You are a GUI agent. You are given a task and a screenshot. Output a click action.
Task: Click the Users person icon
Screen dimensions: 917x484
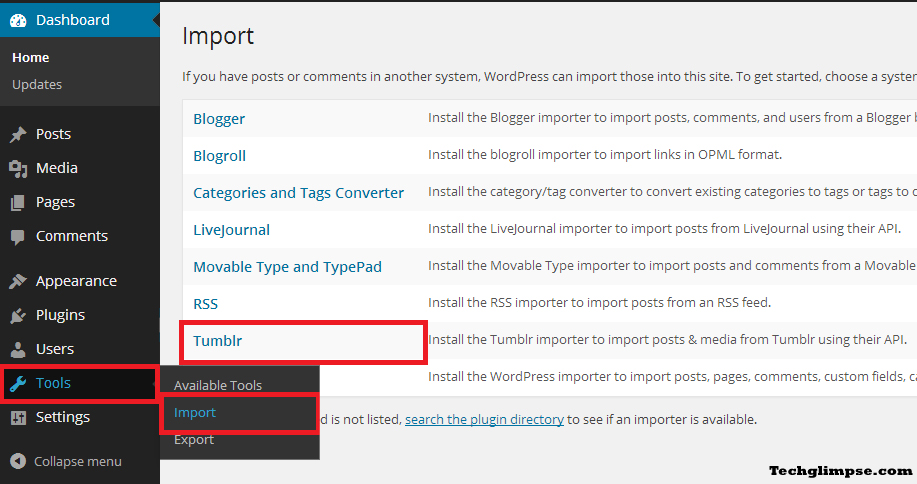coord(18,350)
